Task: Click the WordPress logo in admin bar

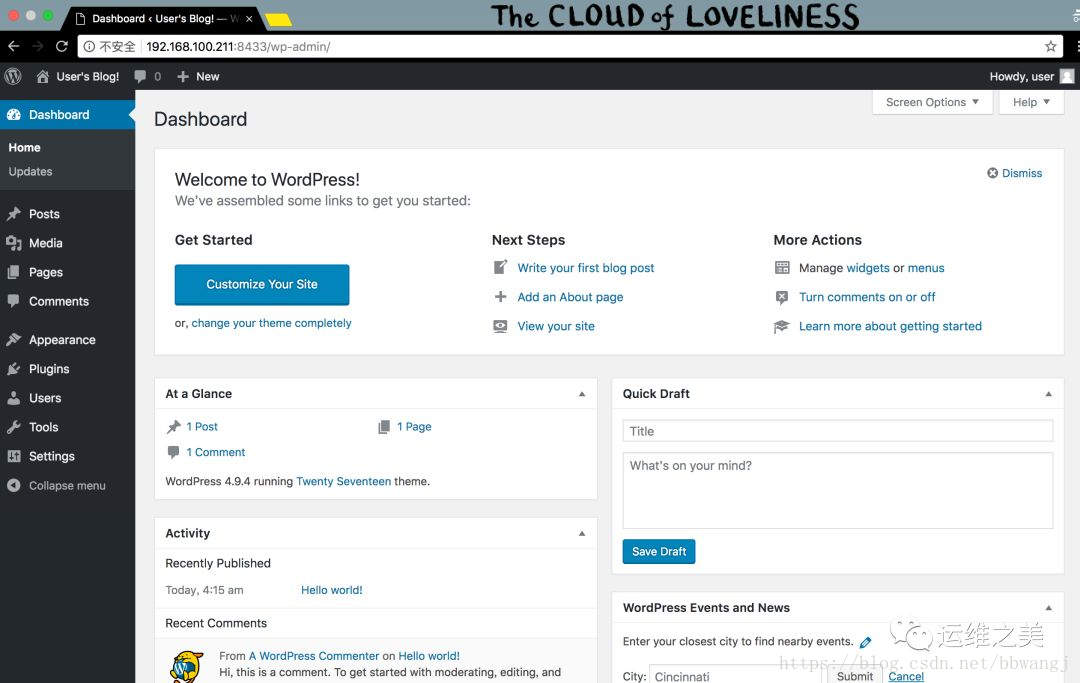Action: pos(13,76)
